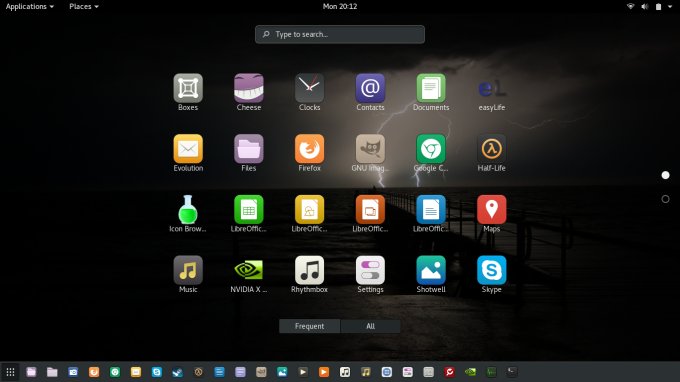The image size is (680, 382).
Task: Launch the yellow LibreOffice Draw icon
Action: [309, 210]
